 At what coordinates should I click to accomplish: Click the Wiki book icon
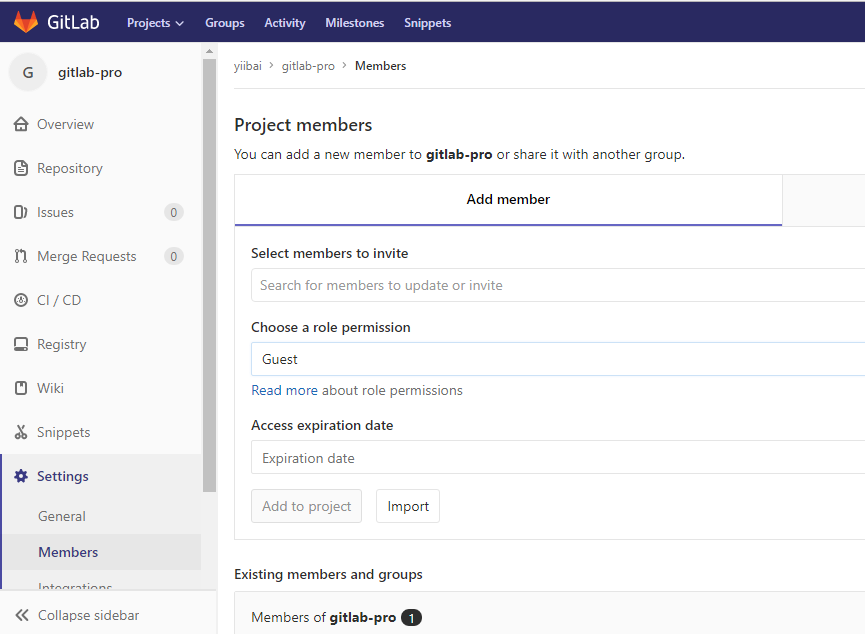[21, 388]
